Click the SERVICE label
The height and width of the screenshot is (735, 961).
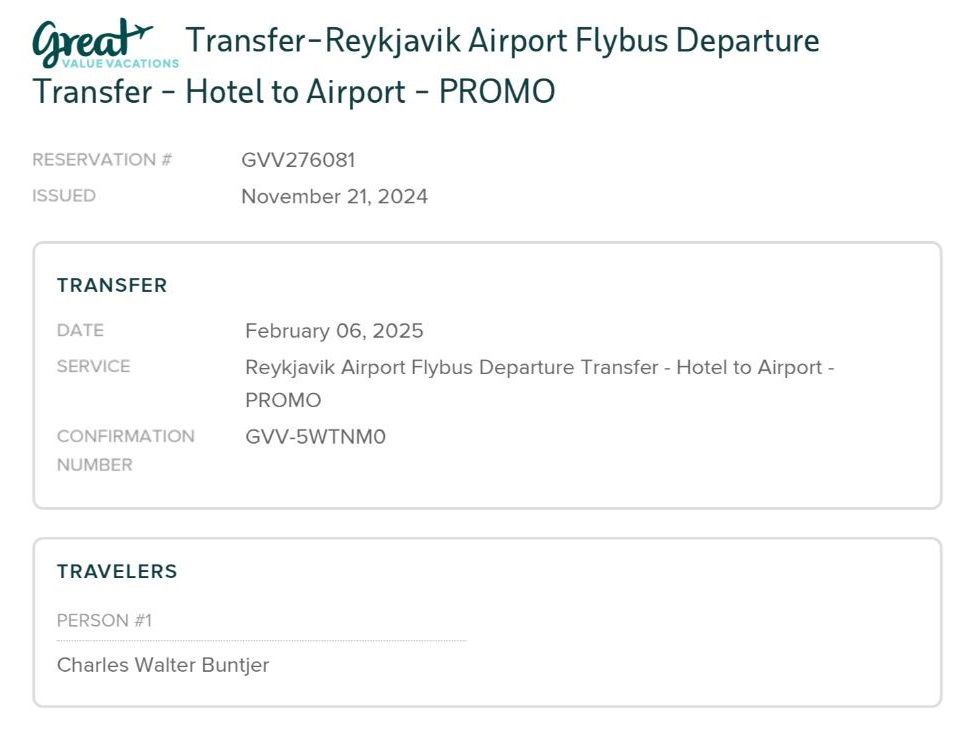(x=93, y=367)
